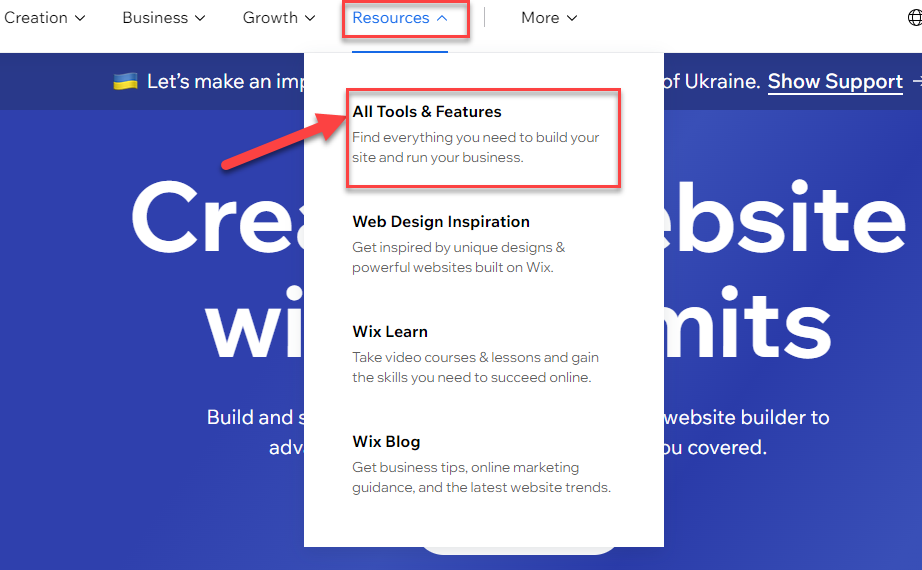
Task: Follow the Show Support link
Action: tap(835, 82)
